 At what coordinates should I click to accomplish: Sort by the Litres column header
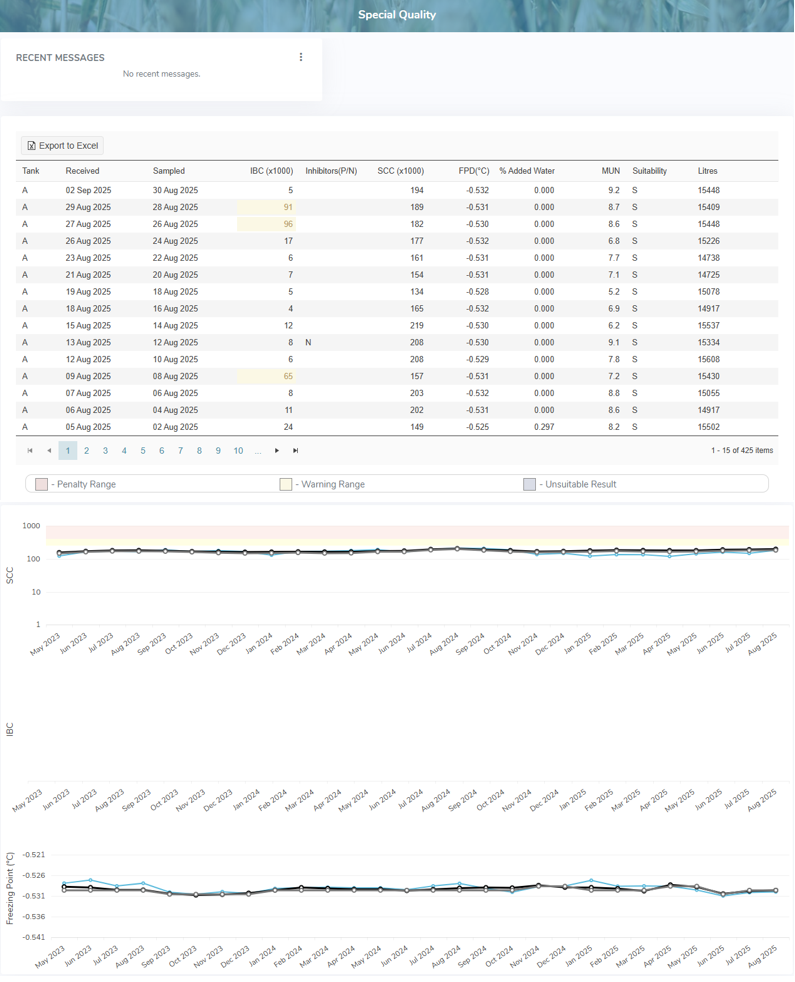(707, 171)
